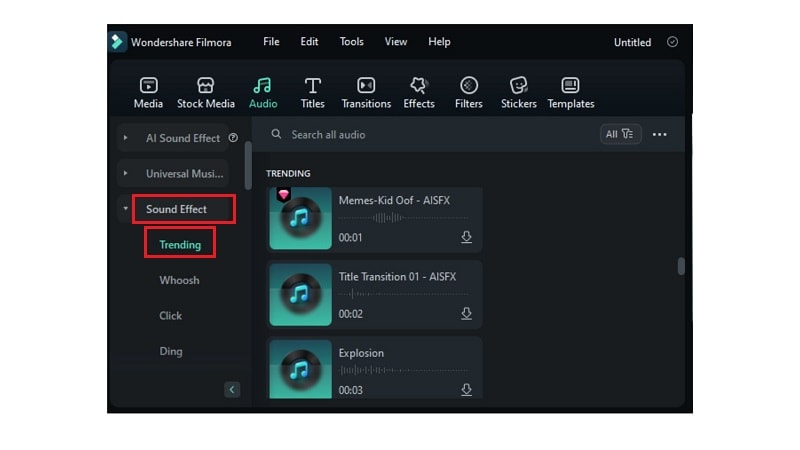Select Universal Musi... label

click(185, 174)
